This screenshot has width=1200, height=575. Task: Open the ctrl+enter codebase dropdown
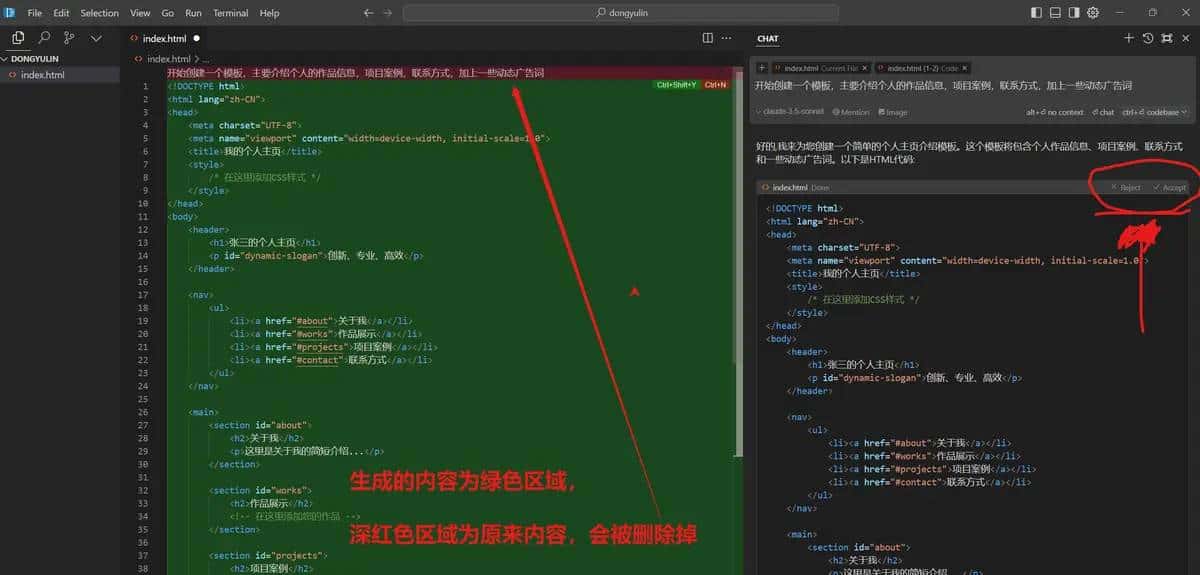[1154, 112]
